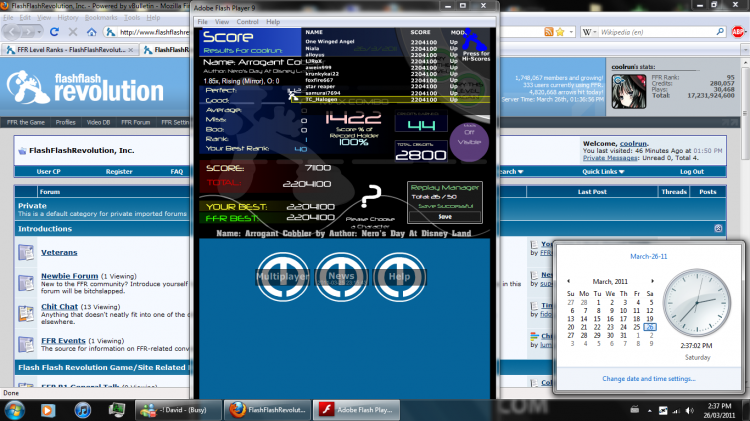Image resolution: width=750 pixels, height=421 pixels.
Task: Open the News round button
Action: 341,277
